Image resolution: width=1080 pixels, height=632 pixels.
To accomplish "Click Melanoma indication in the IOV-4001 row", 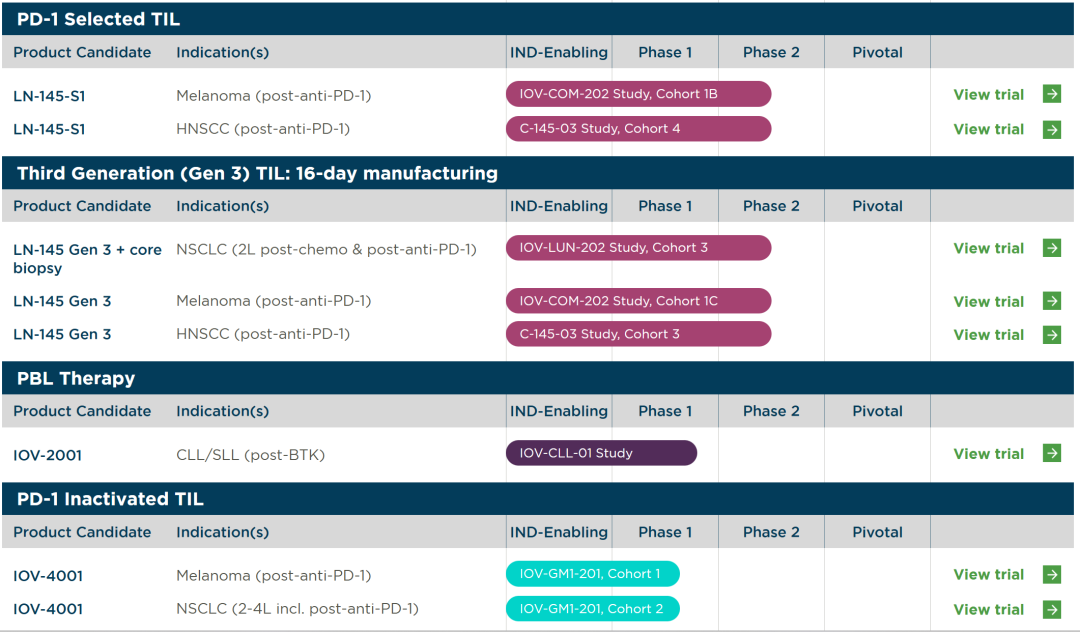I will point(273,576).
